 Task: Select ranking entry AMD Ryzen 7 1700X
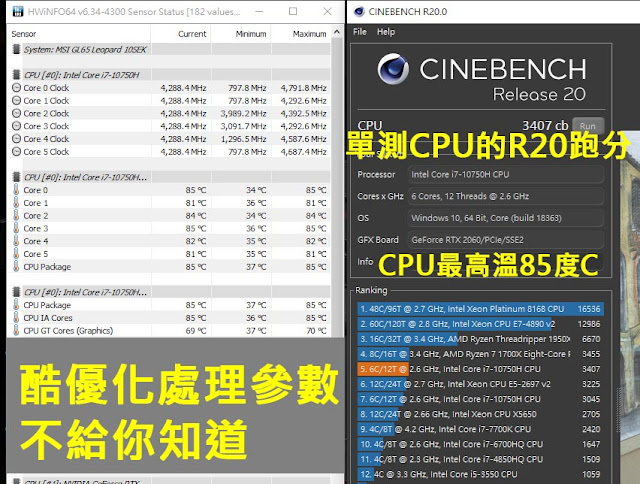point(480,354)
